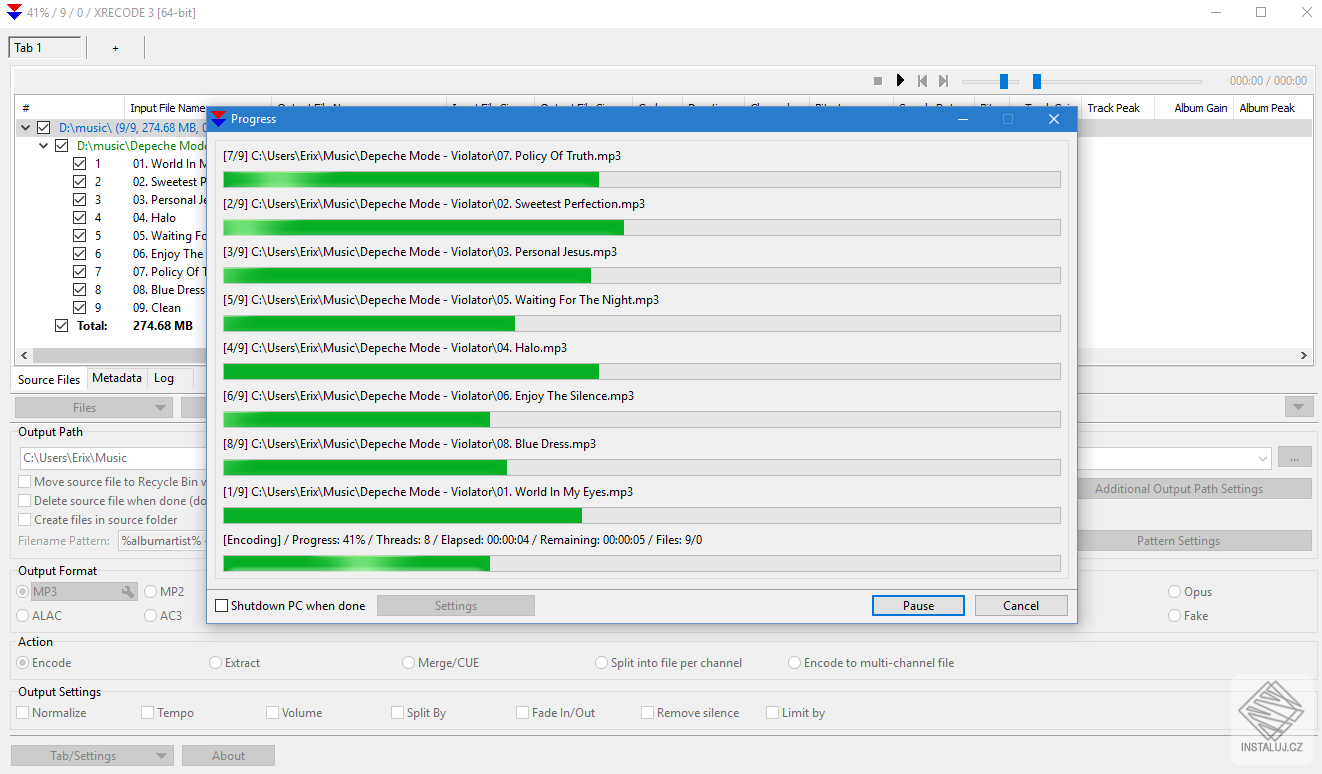1322x774 pixels.
Task: Close the Progress dialog
Action: 1053,119
